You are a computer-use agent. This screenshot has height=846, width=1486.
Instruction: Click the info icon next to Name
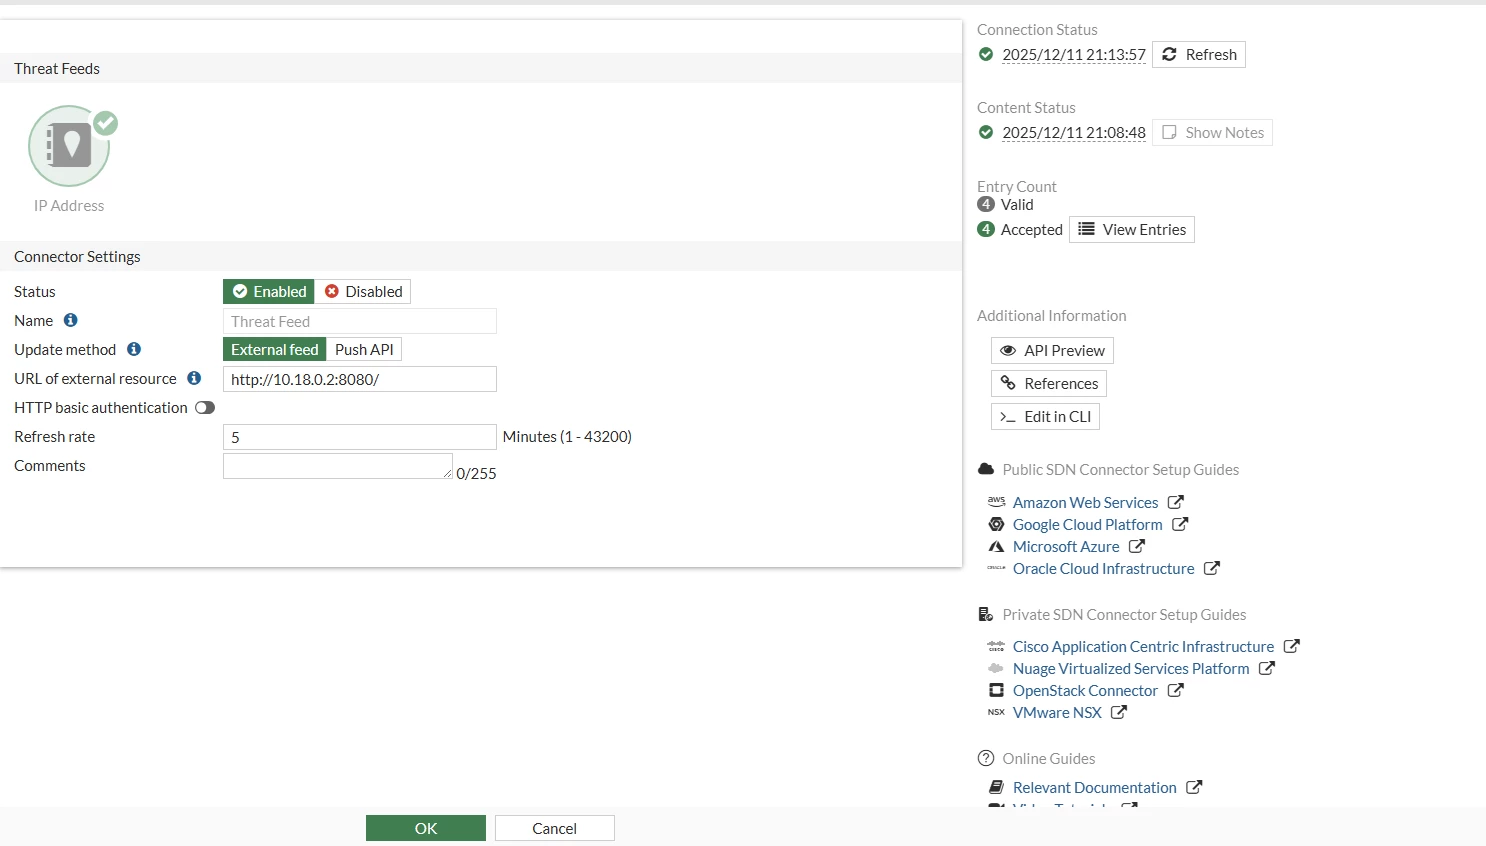pos(71,320)
